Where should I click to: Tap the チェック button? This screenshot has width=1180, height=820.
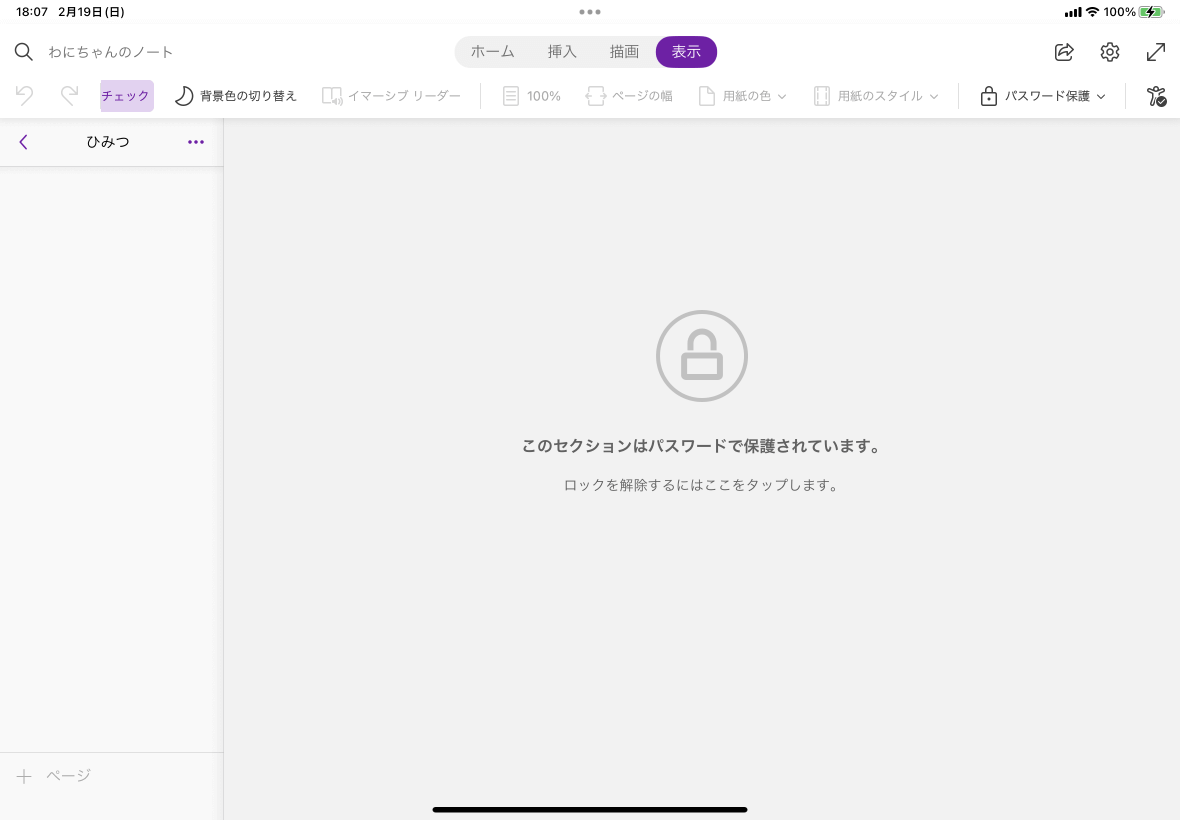(x=126, y=96)
